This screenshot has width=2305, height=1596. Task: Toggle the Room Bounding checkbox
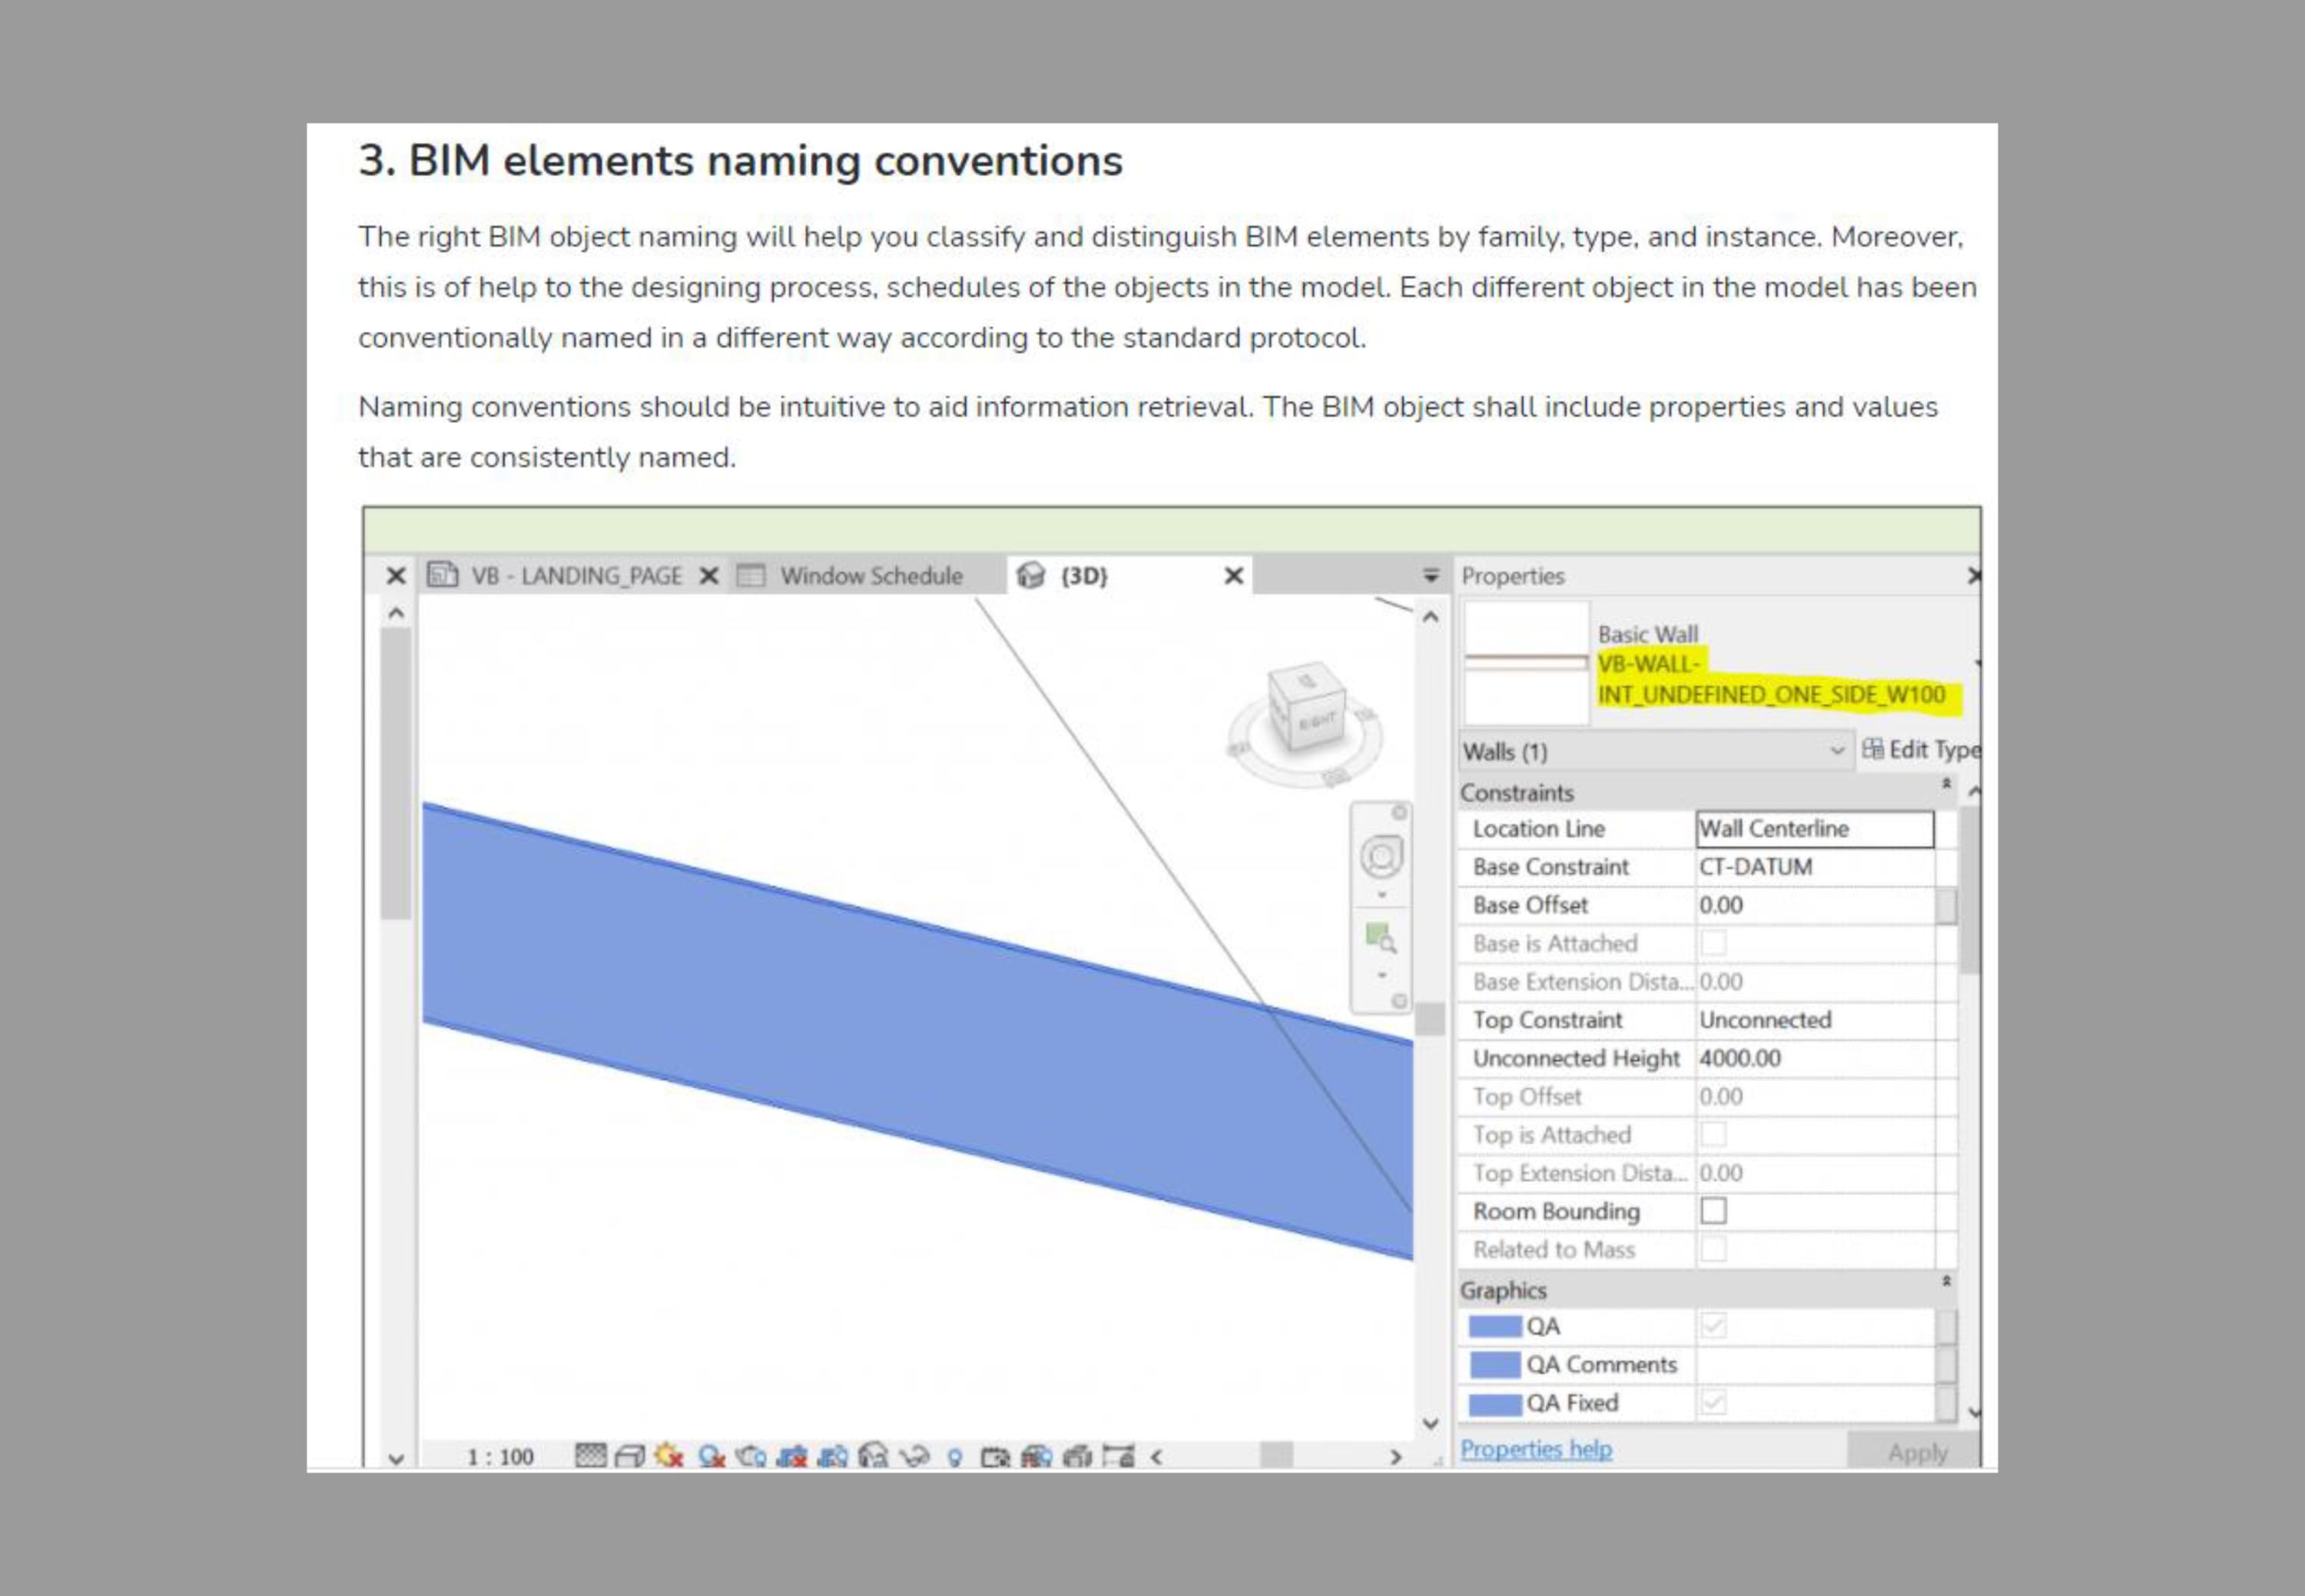click(1713, 1211)
